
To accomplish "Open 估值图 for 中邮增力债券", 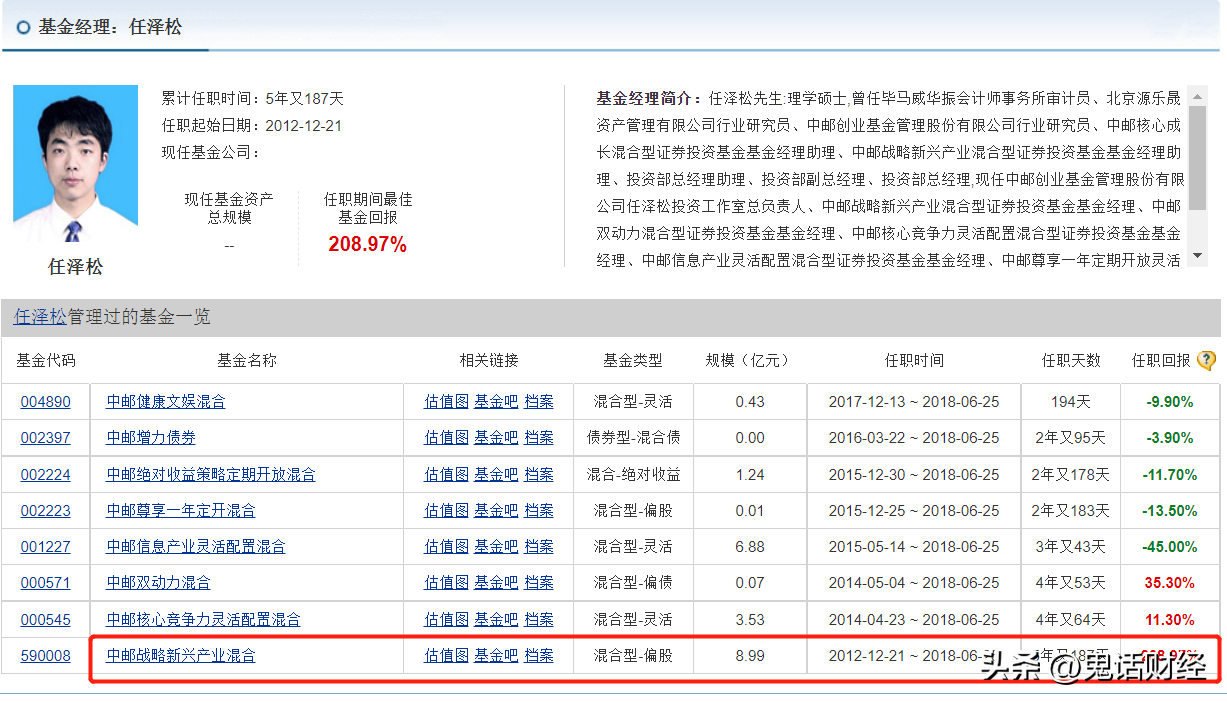I will 446,438.
